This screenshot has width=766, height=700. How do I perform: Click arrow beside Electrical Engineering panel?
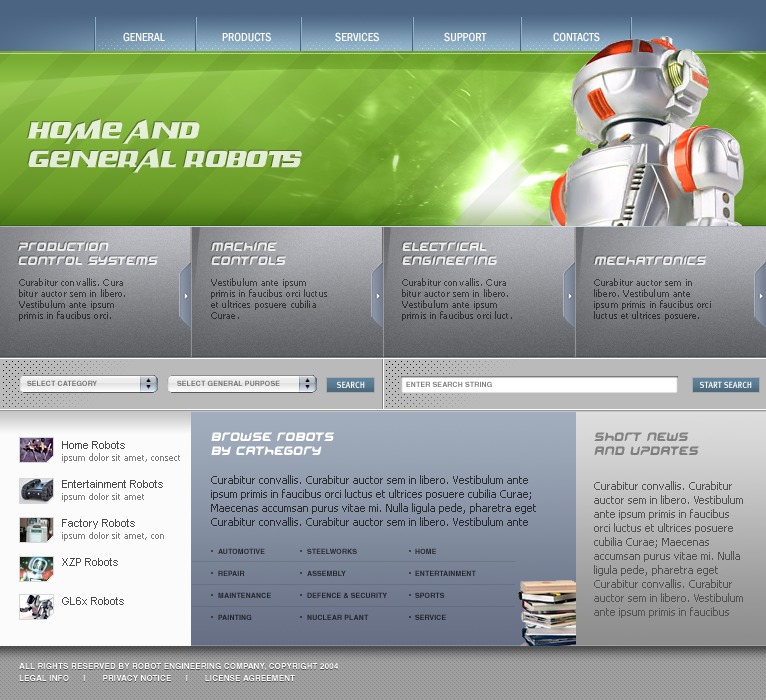point(570,296)
